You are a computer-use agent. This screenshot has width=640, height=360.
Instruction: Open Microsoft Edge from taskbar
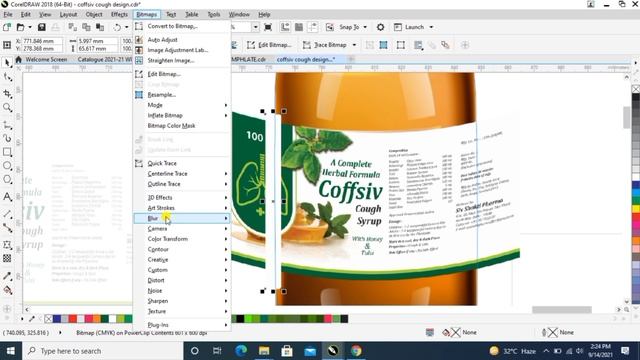pos(241,351)
